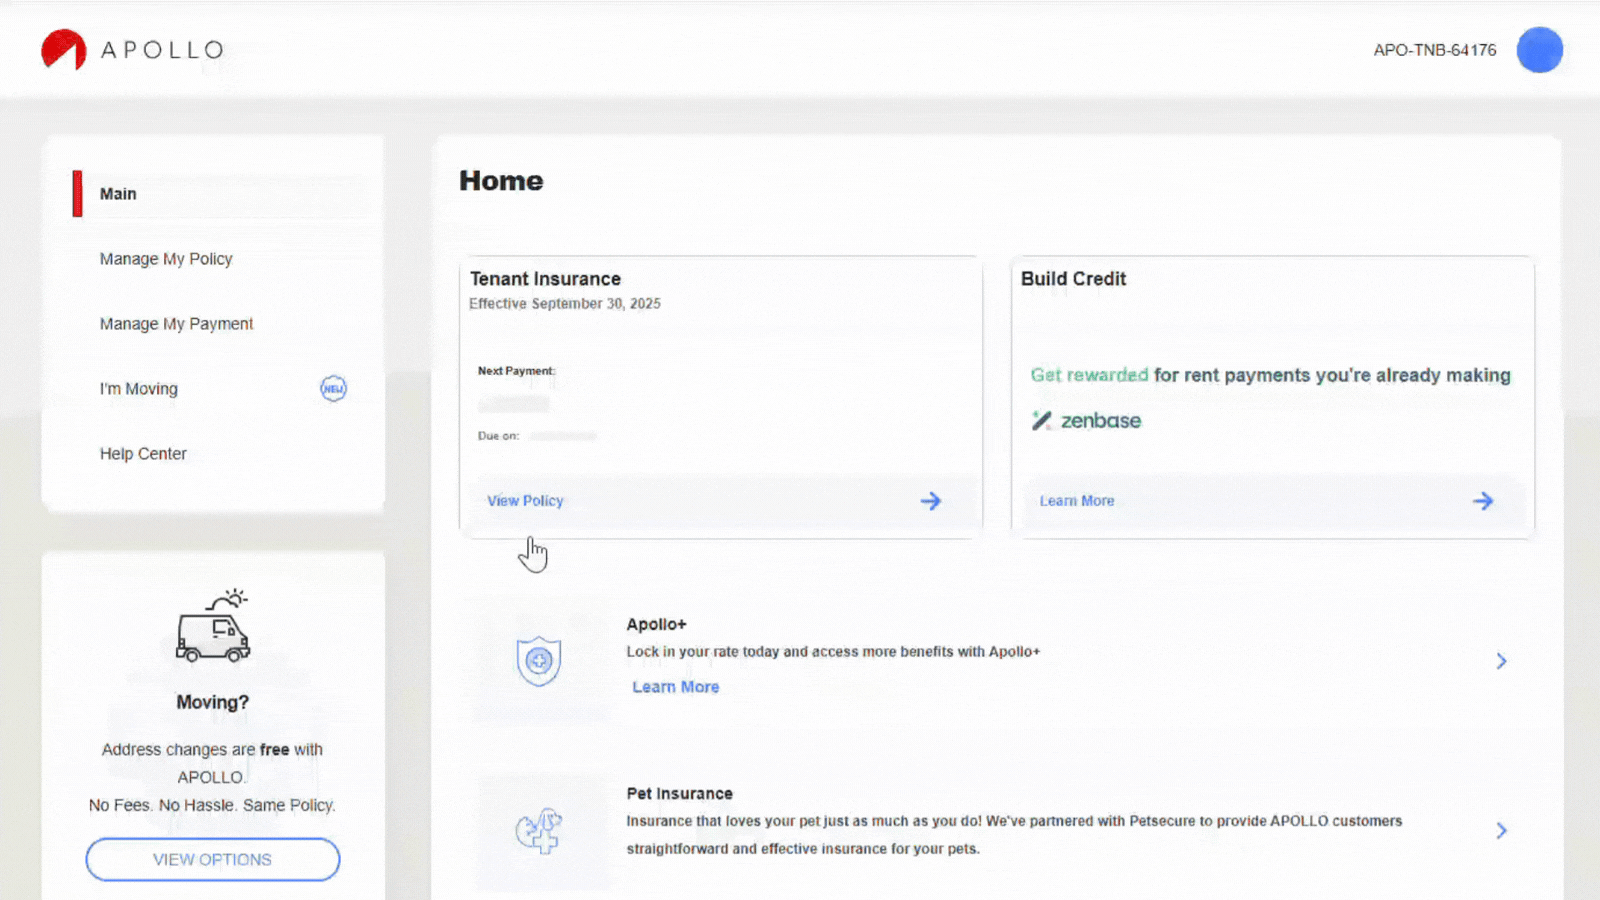Image resolution: width=1600 pixels, height=900 pixels.
Task: Select Main in the sidebar
Action: click(x=118, y=194)
